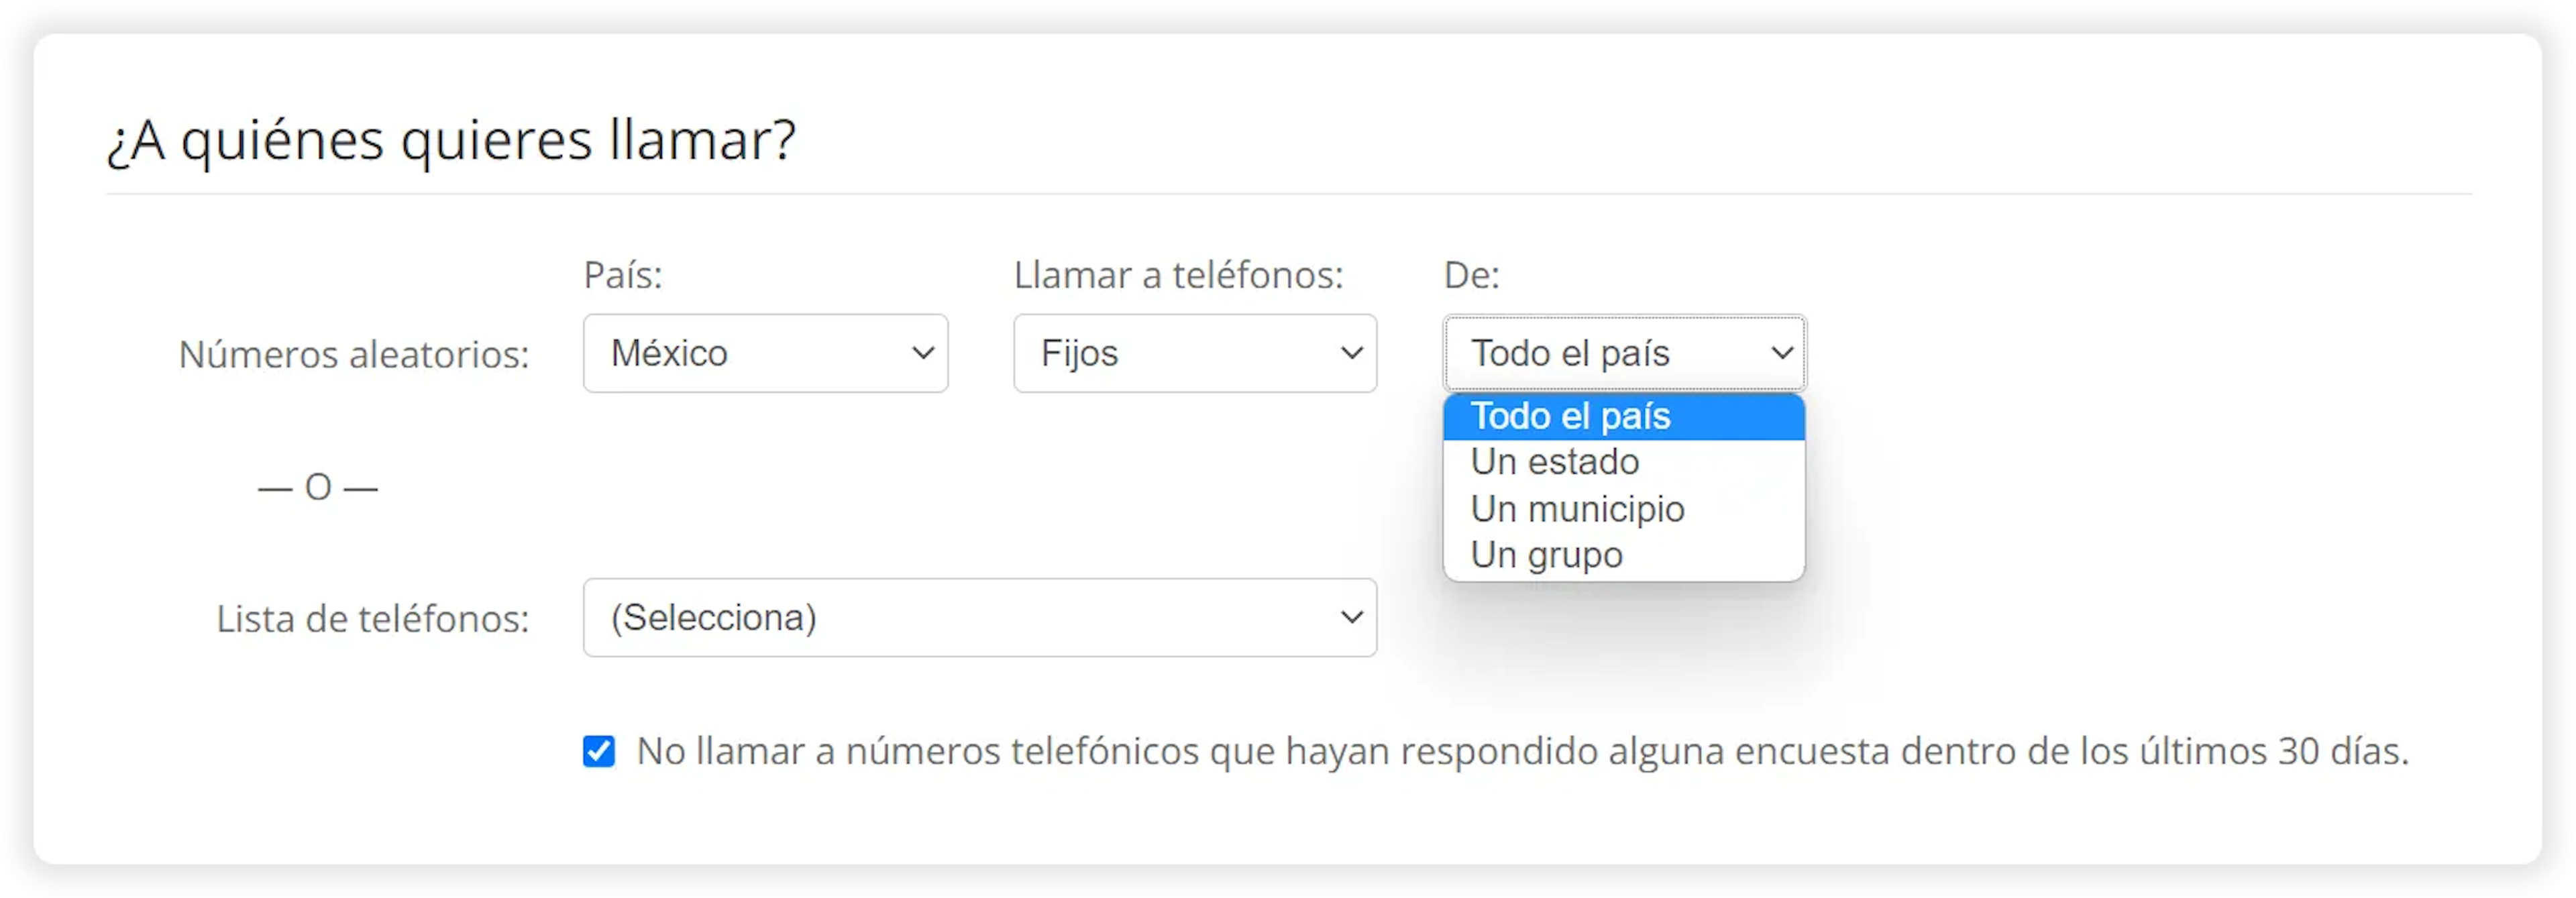Screen dimensions: 2576x898
Task: Uncheck the 30-day no-call checkbox
Action: (x=599, y=751)
